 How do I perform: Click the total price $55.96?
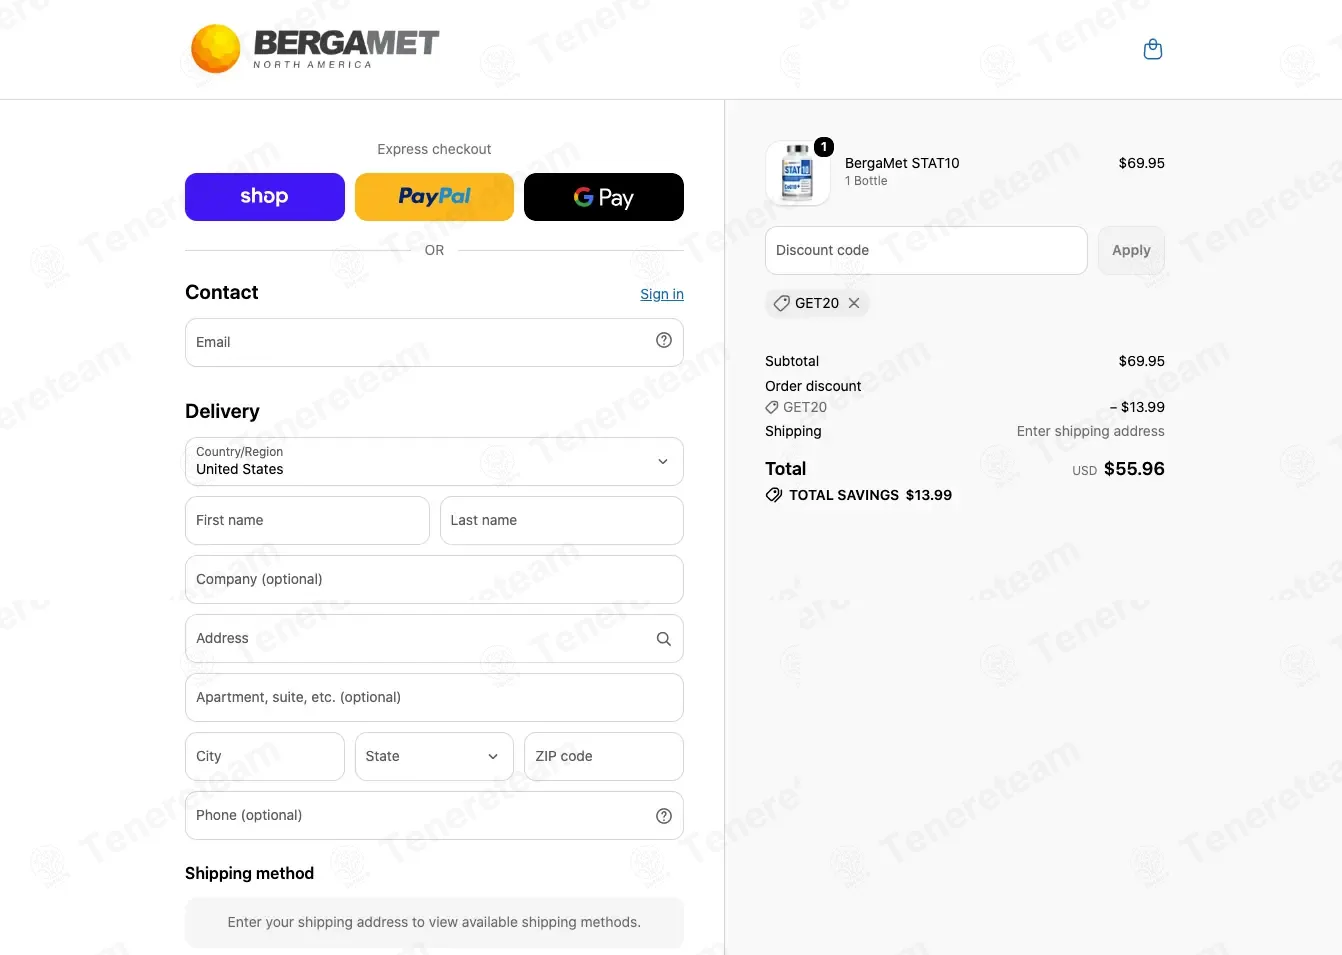(1134, 469)
